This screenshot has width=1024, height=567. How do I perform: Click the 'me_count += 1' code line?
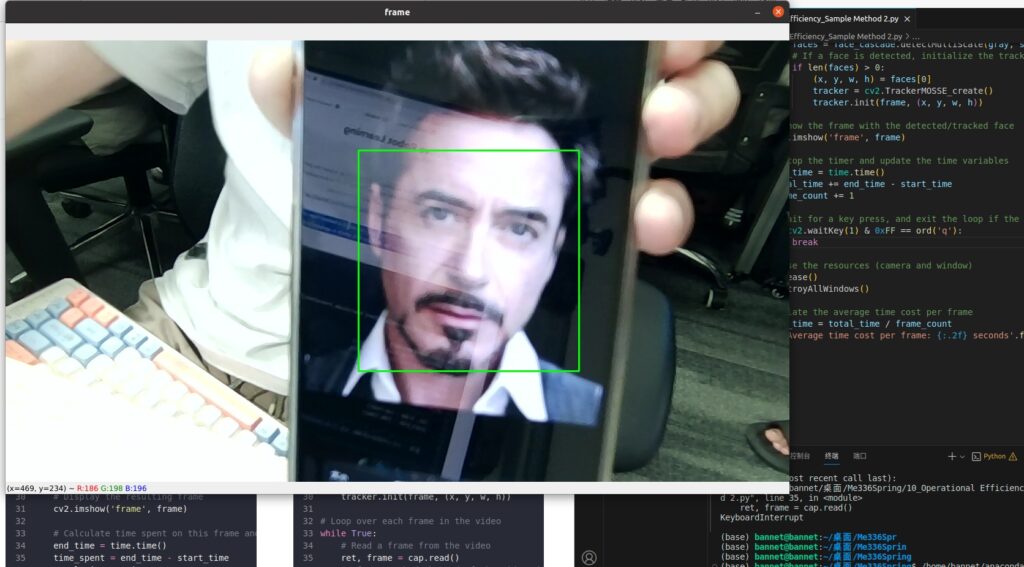(x=822, y=196)
